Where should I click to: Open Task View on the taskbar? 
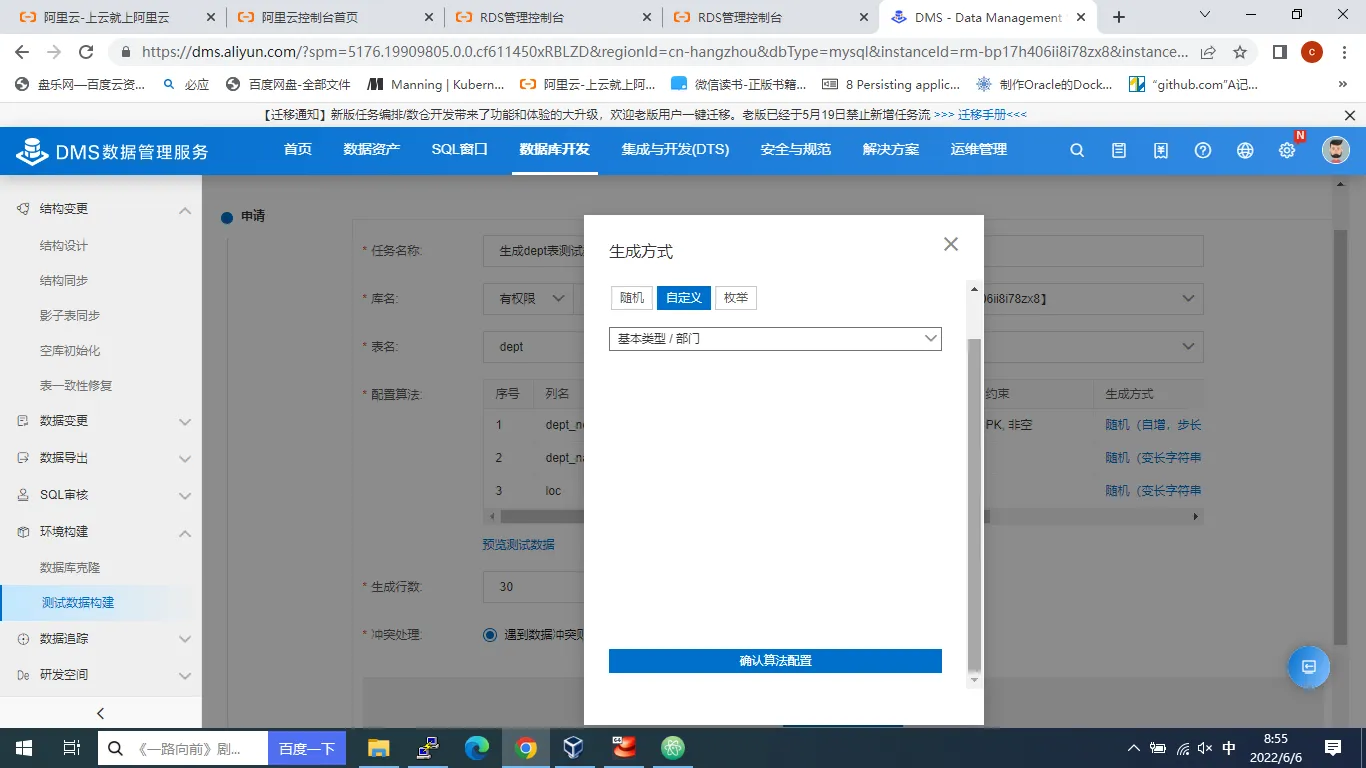pyautogui.click(x=71, y=747)
